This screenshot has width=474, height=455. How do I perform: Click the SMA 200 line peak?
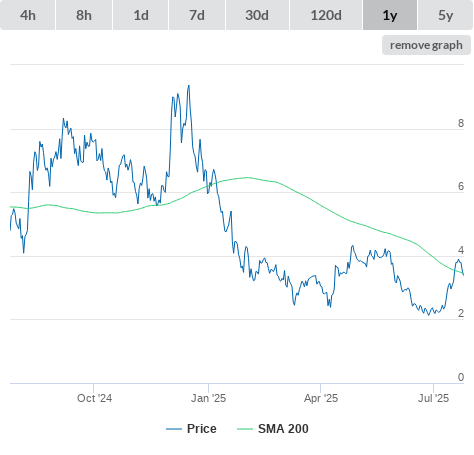point(248,177)
